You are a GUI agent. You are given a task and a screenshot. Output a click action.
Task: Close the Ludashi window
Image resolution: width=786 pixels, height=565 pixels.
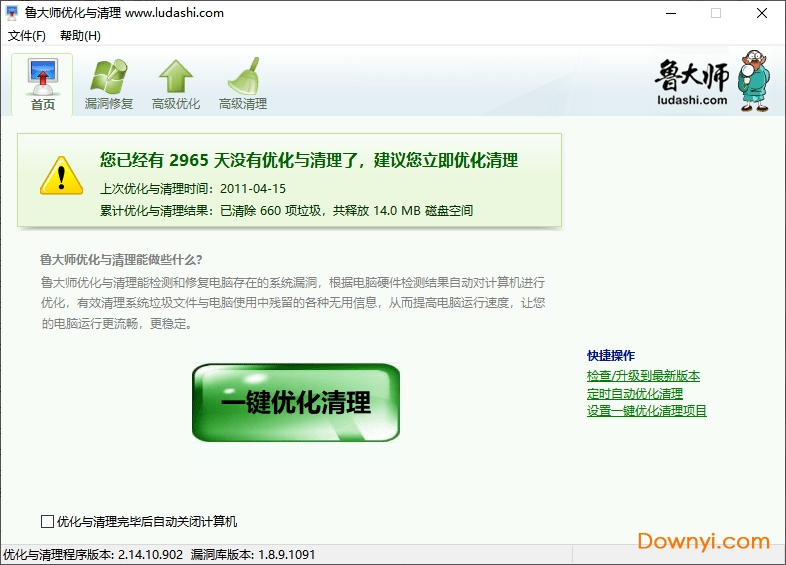tap(761, 13)
